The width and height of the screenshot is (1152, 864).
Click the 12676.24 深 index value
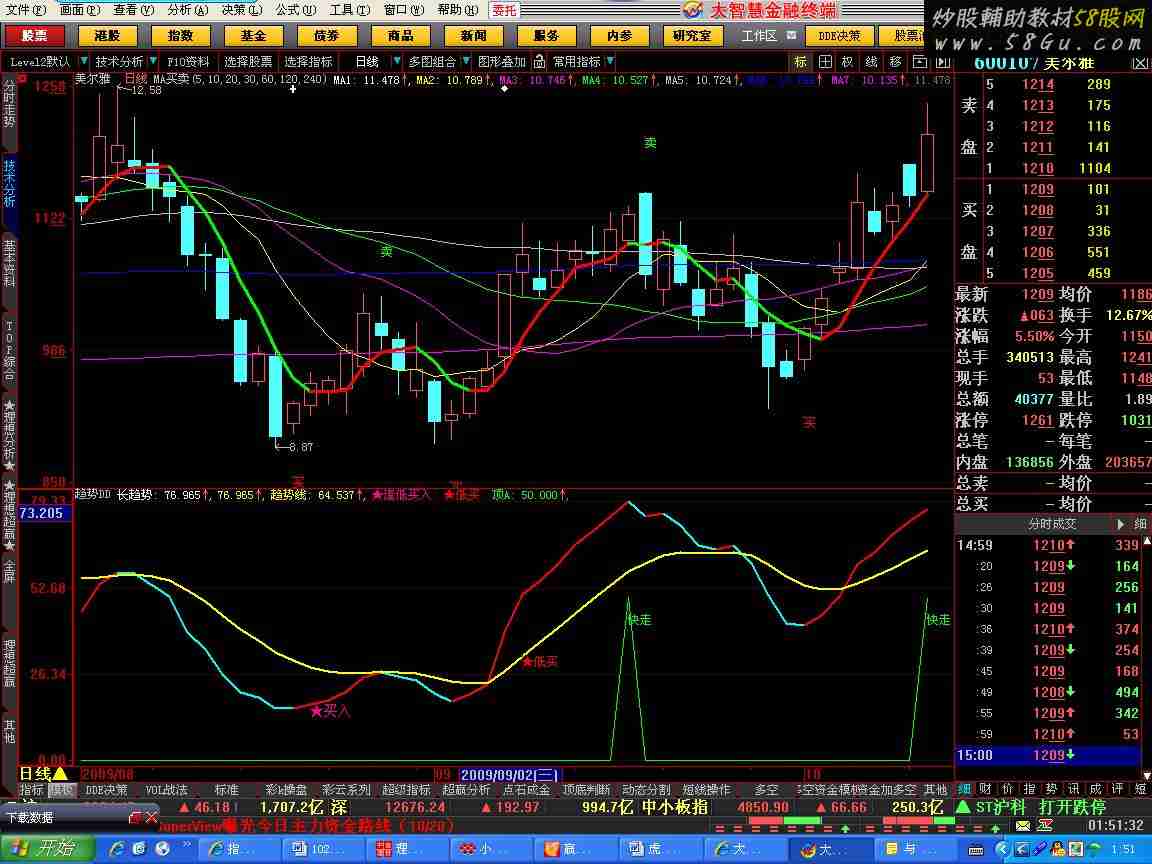tap(415, 807)
